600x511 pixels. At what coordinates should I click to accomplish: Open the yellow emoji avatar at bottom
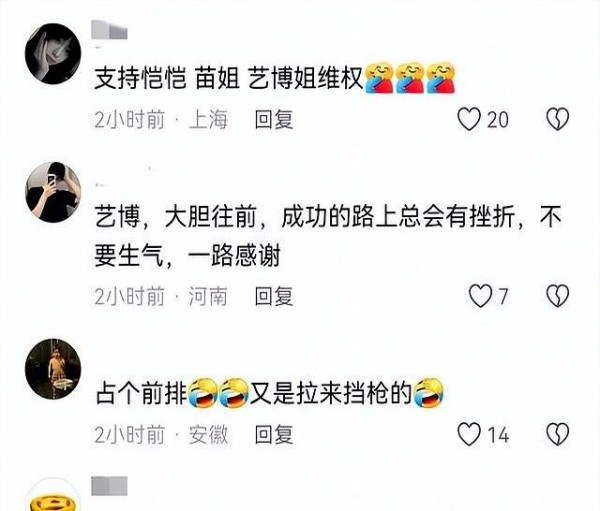point(53,495)
